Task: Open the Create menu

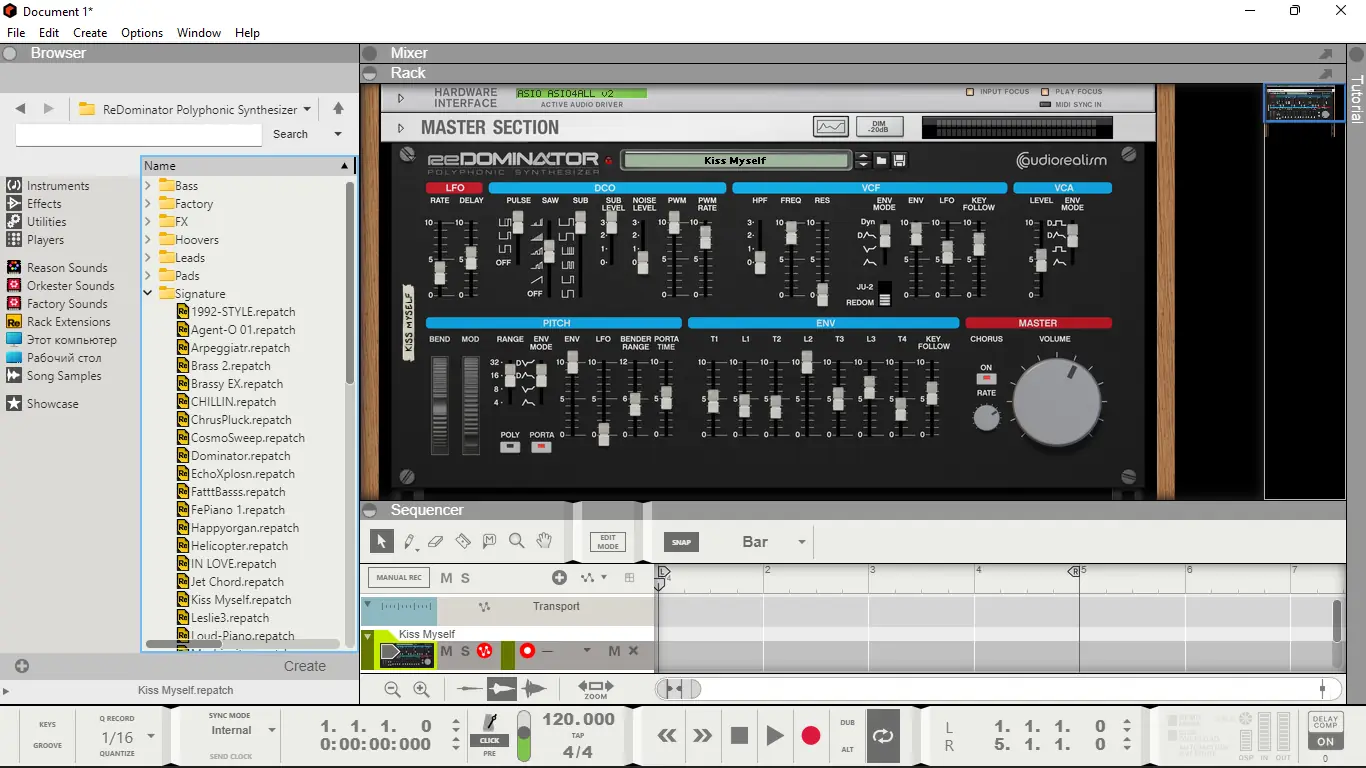Action: [x=90, y=32]
